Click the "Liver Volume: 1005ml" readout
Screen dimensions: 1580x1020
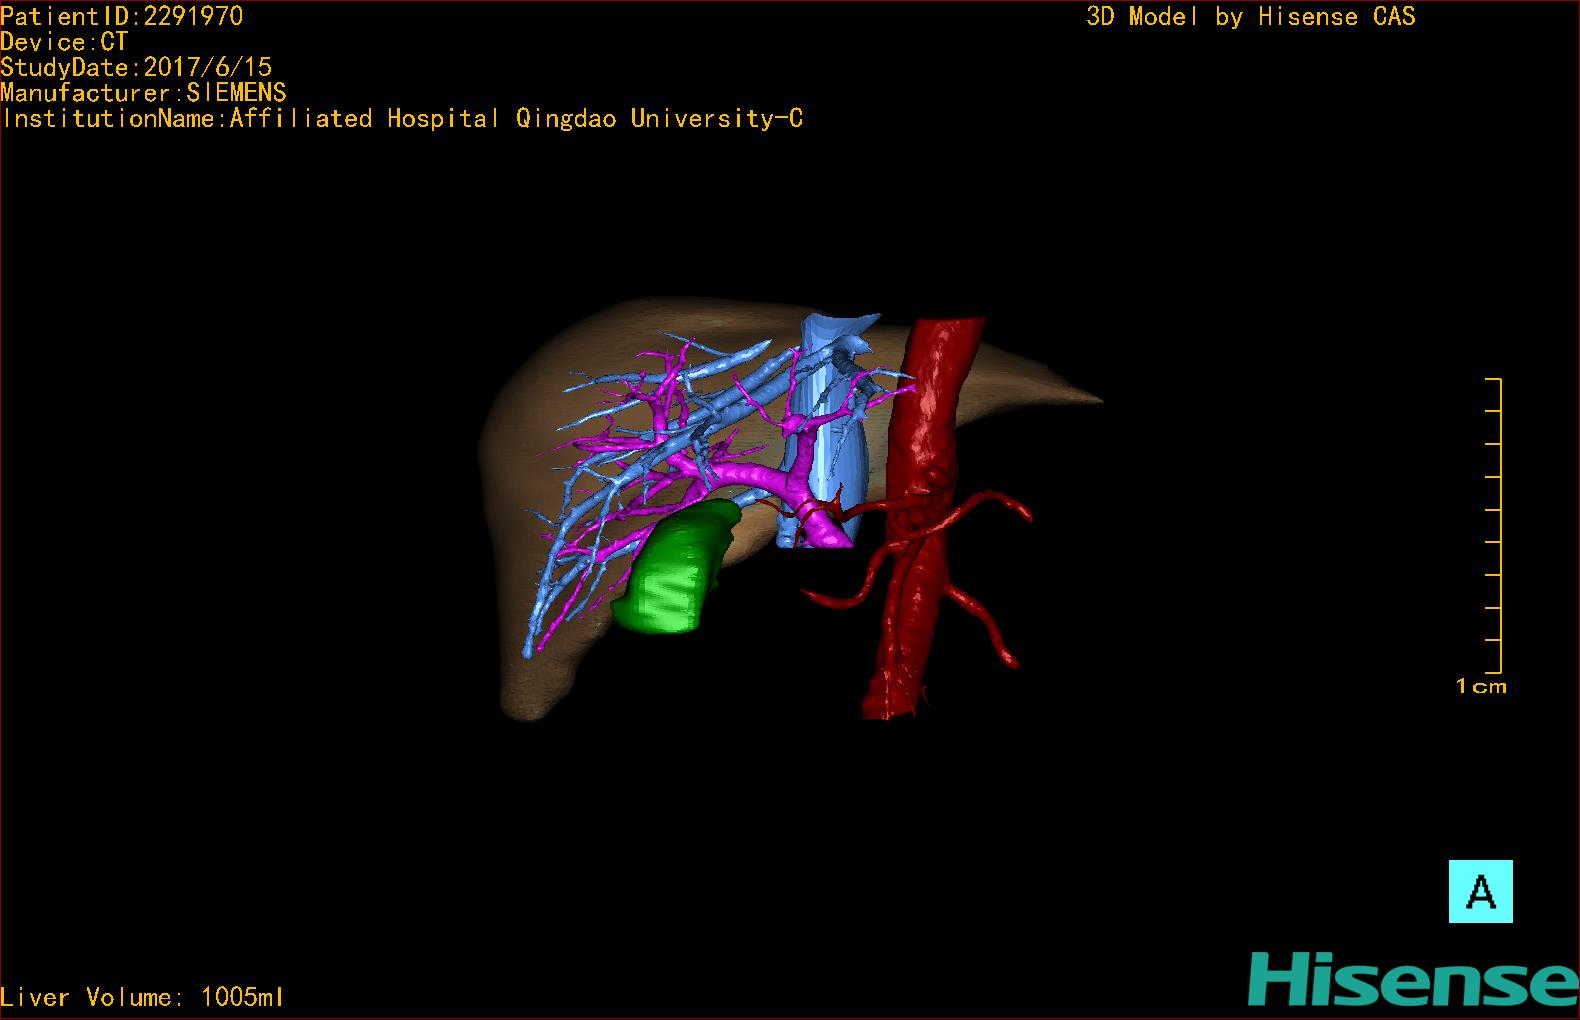coord(143,997)
